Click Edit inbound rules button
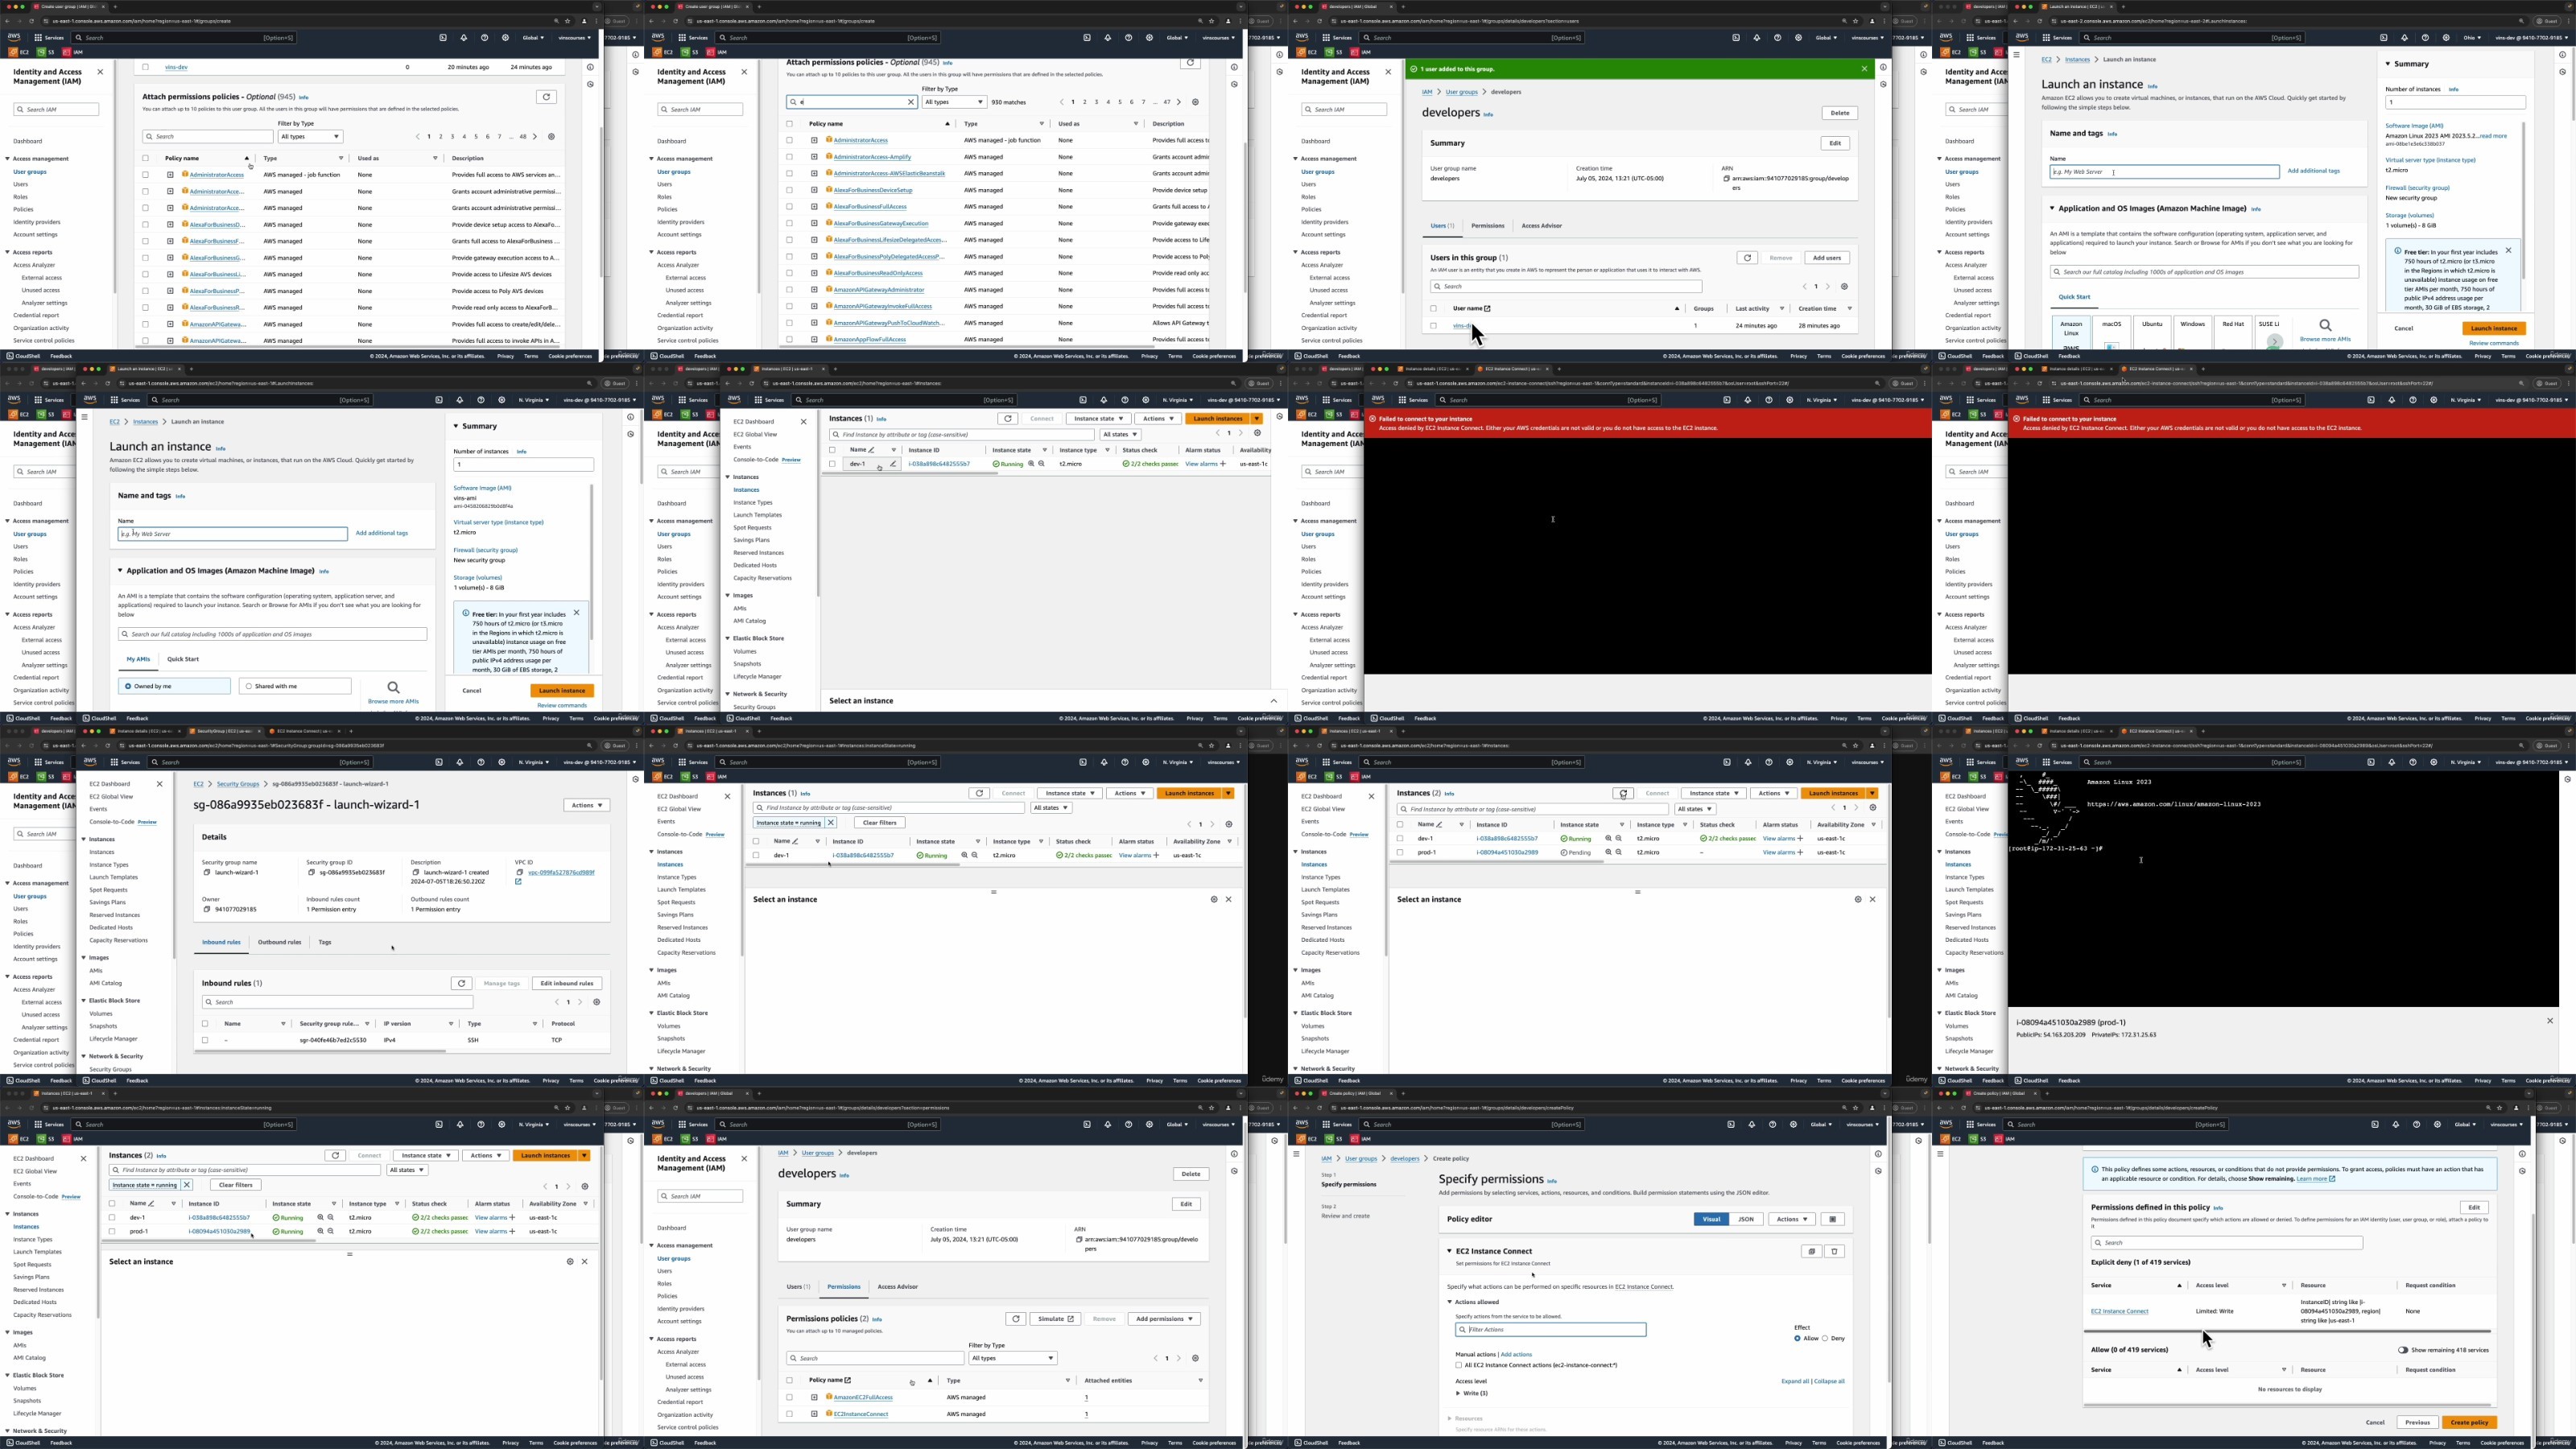Image resolution: width=2576 pixels, height=1449 pixels. (x=566, y=983)
